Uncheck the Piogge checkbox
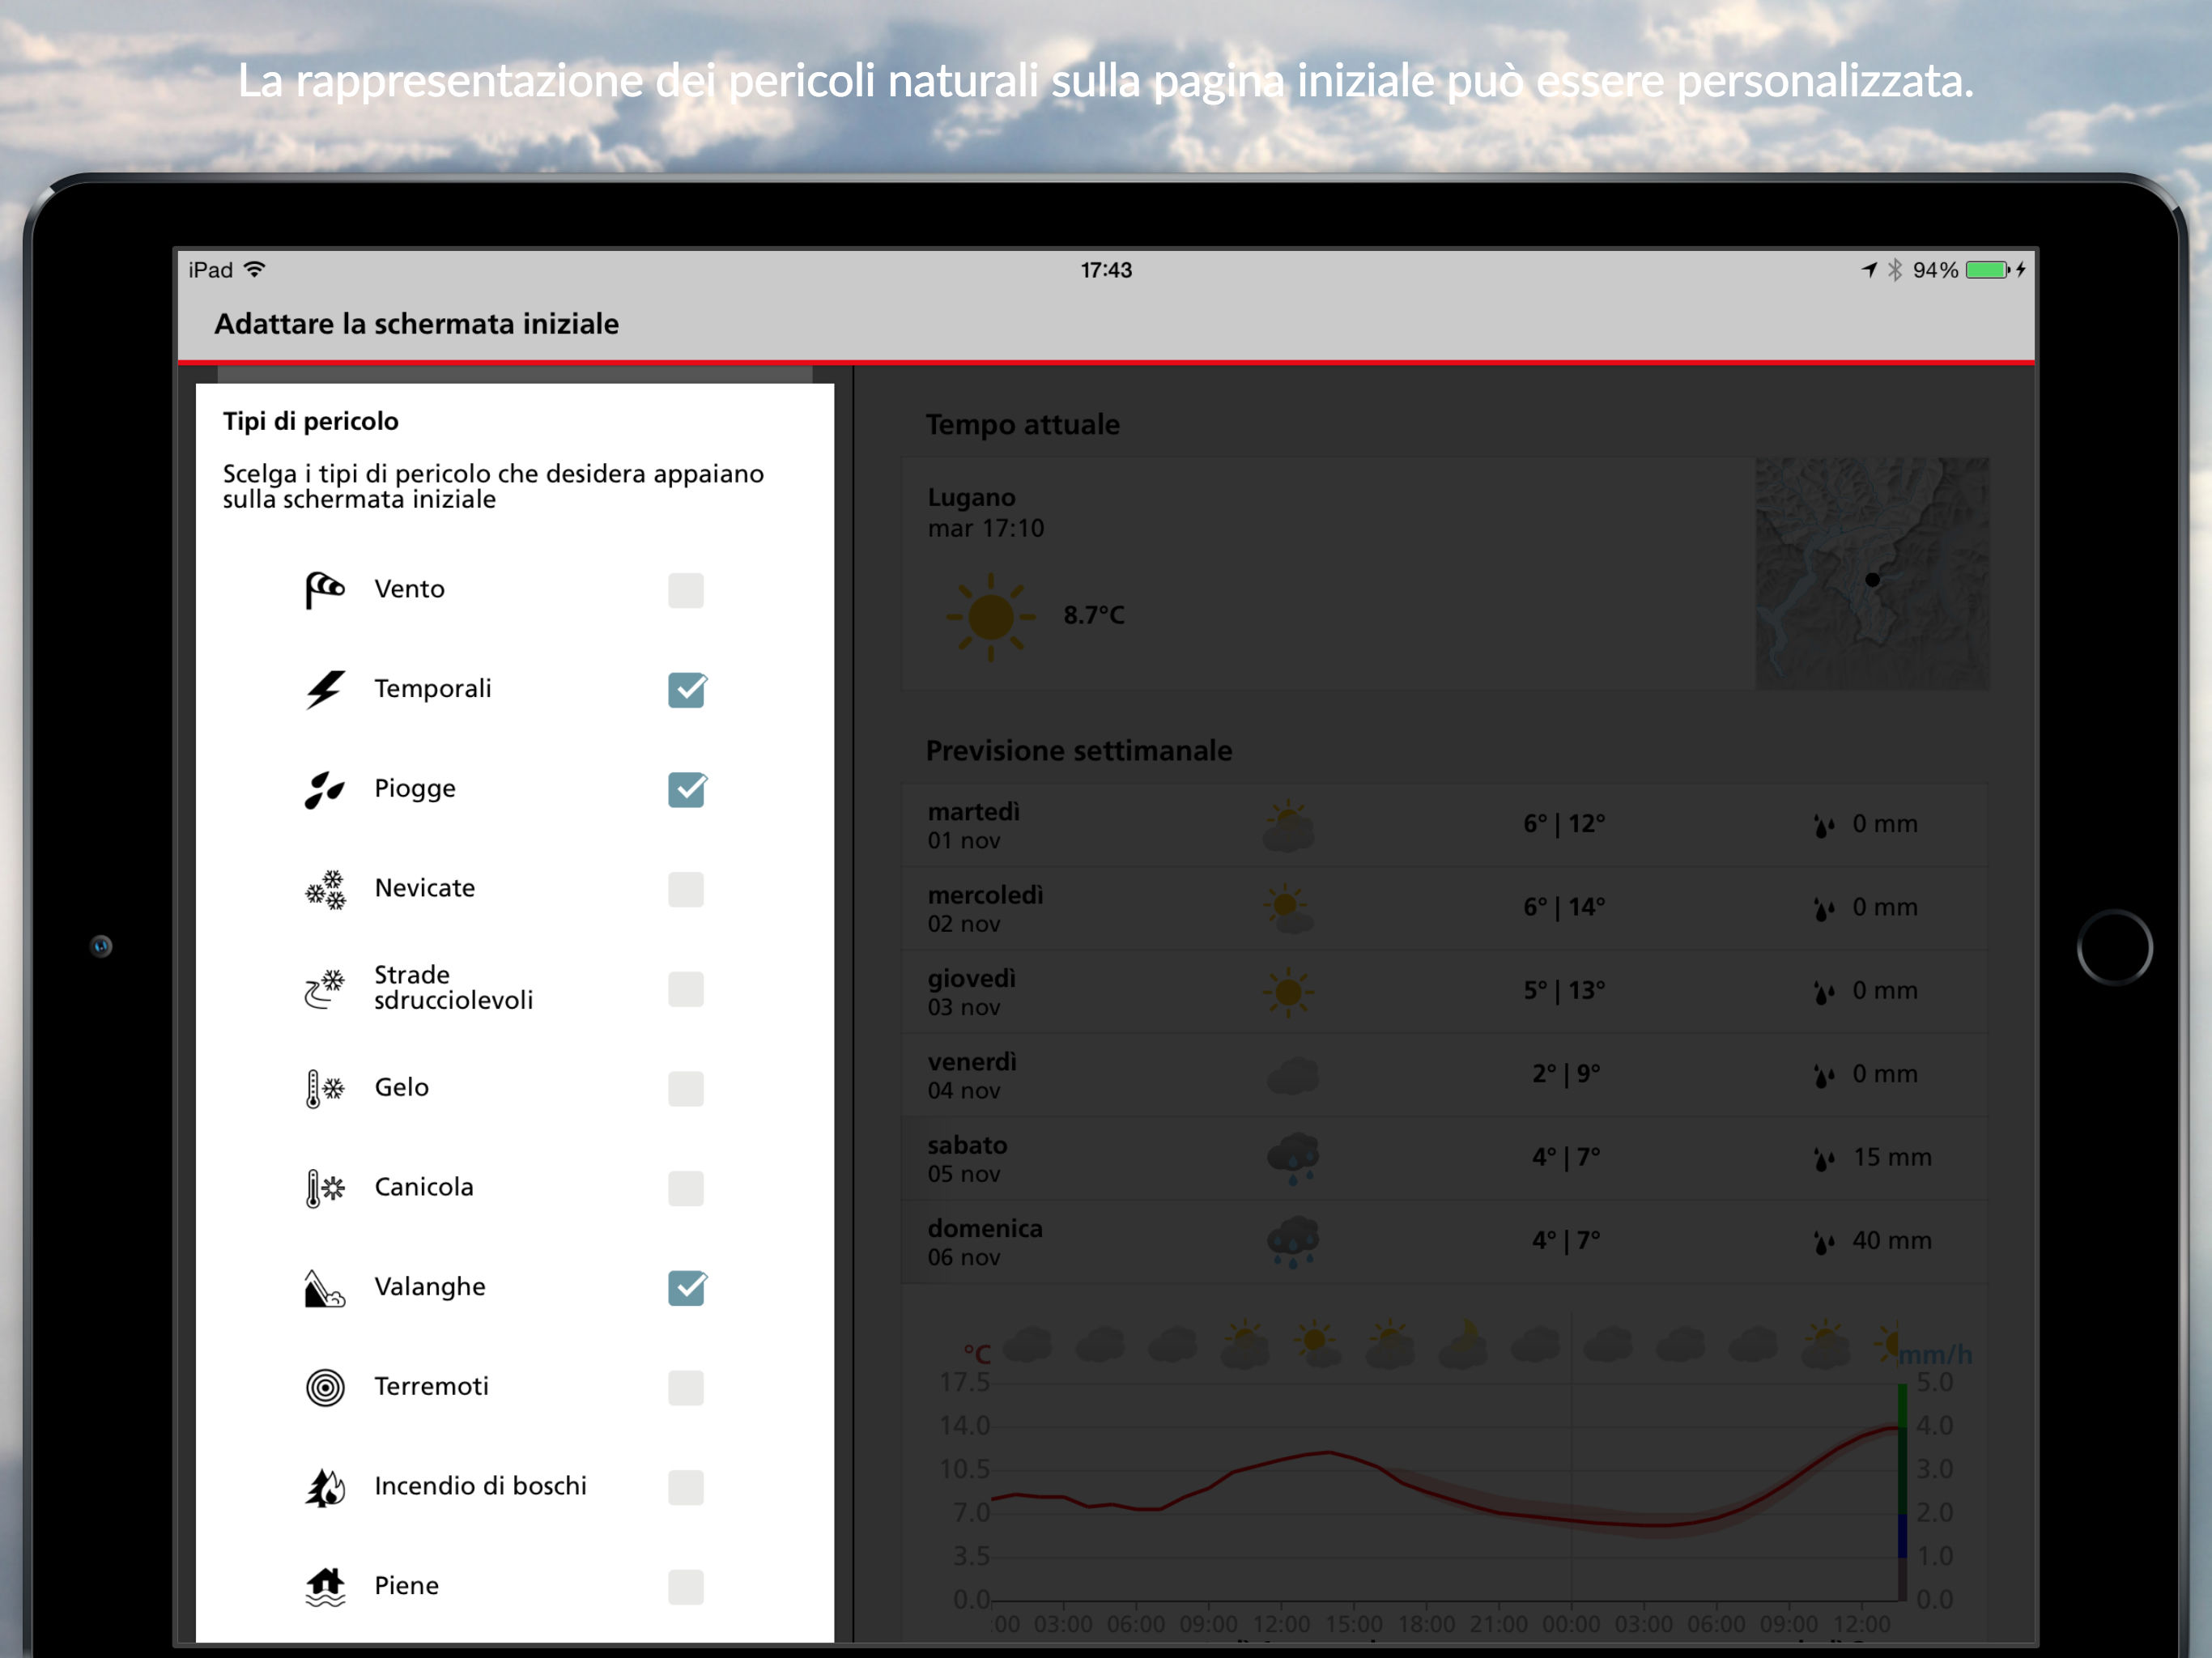 (686, 790)
